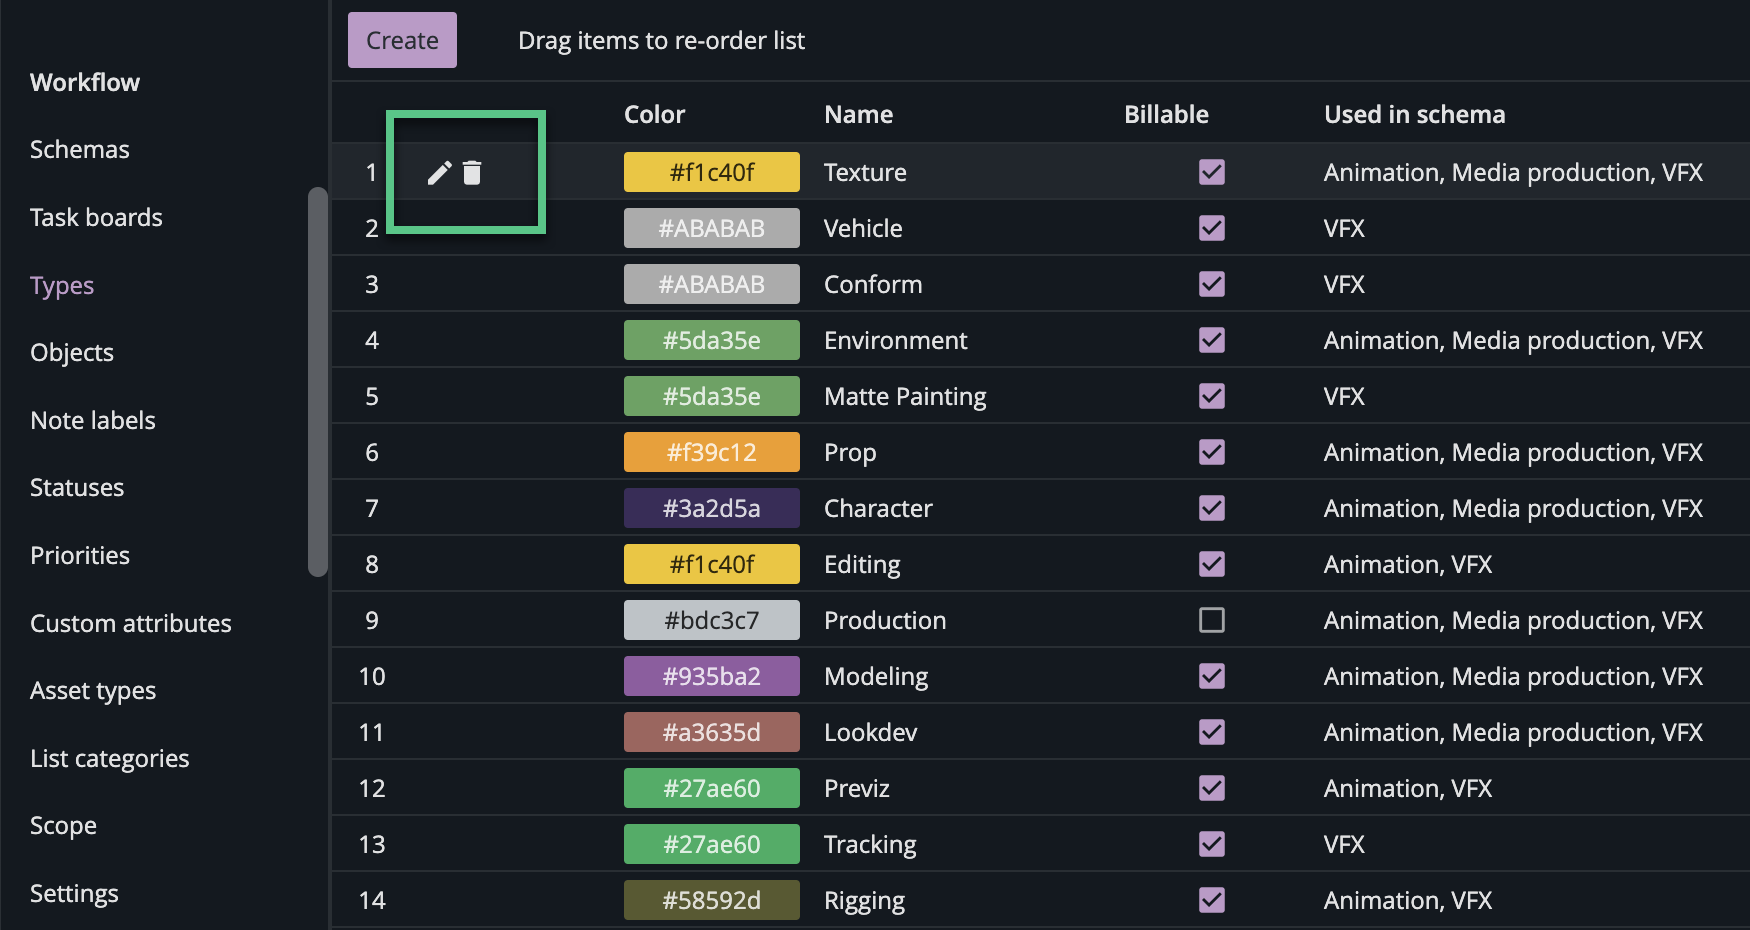Click the #3a2d5a color swatch for Character

[x=711, y=508]
